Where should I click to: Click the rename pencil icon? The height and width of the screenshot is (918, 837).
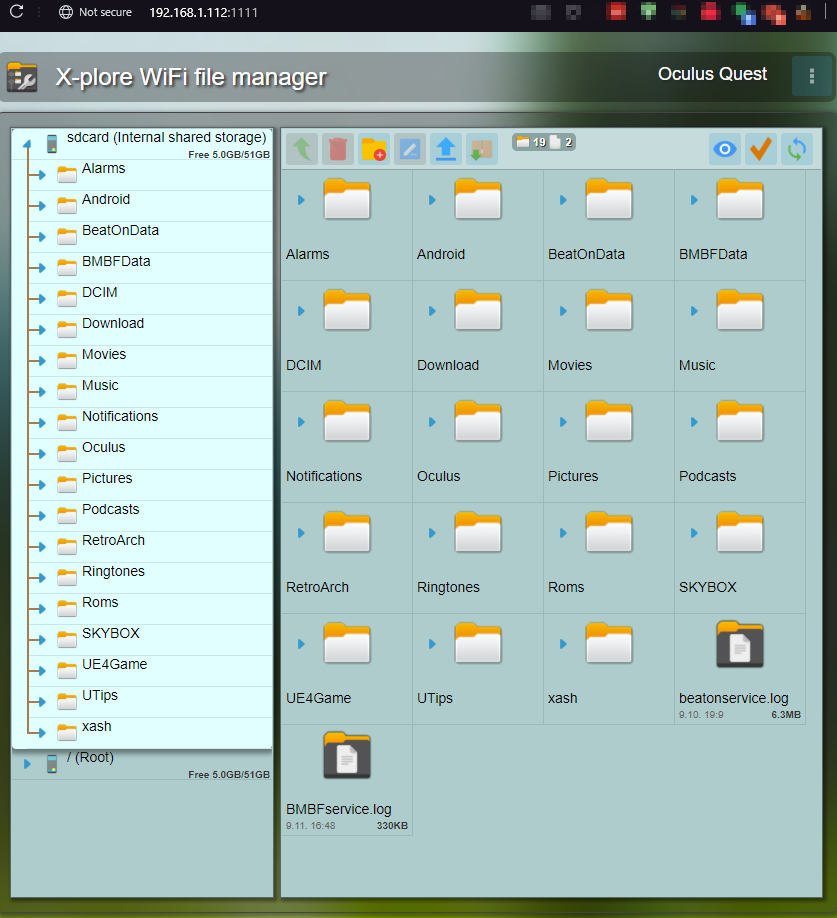click(410, 149)
